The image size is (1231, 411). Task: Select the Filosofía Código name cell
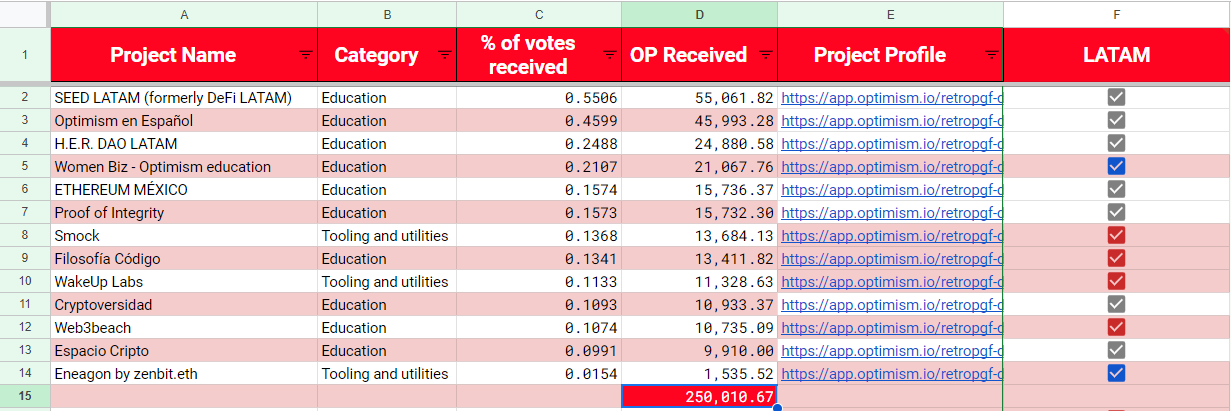183,259
